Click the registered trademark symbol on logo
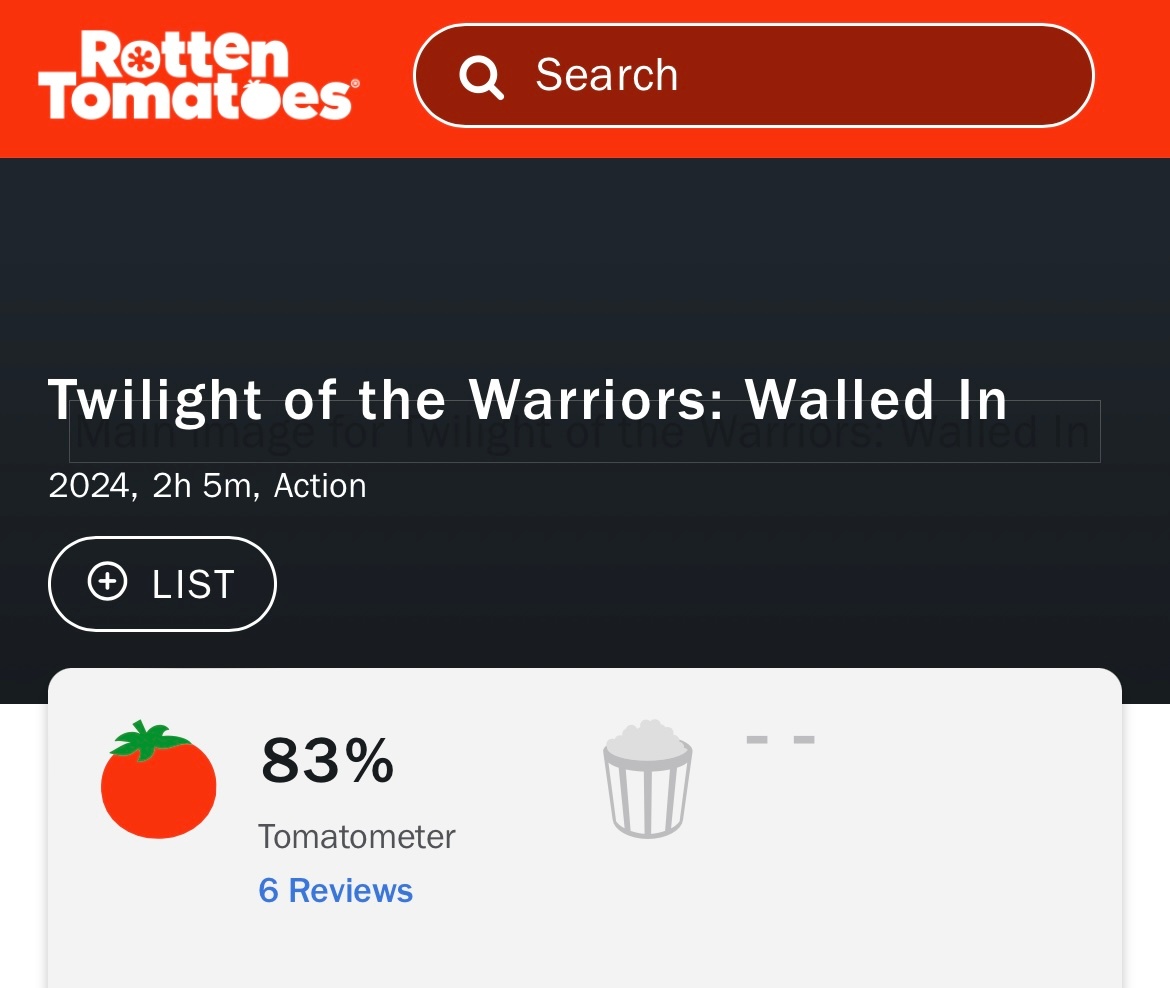This screenshot has width=1170, height=988. pos(355,84)
